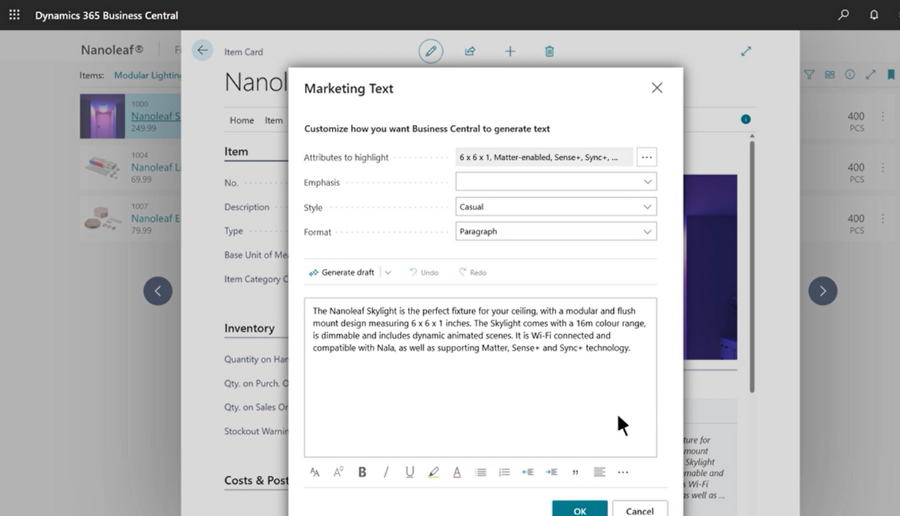Apply quote formatting
The width and height of the screenshot is (900, 516).
coord(575,472)
